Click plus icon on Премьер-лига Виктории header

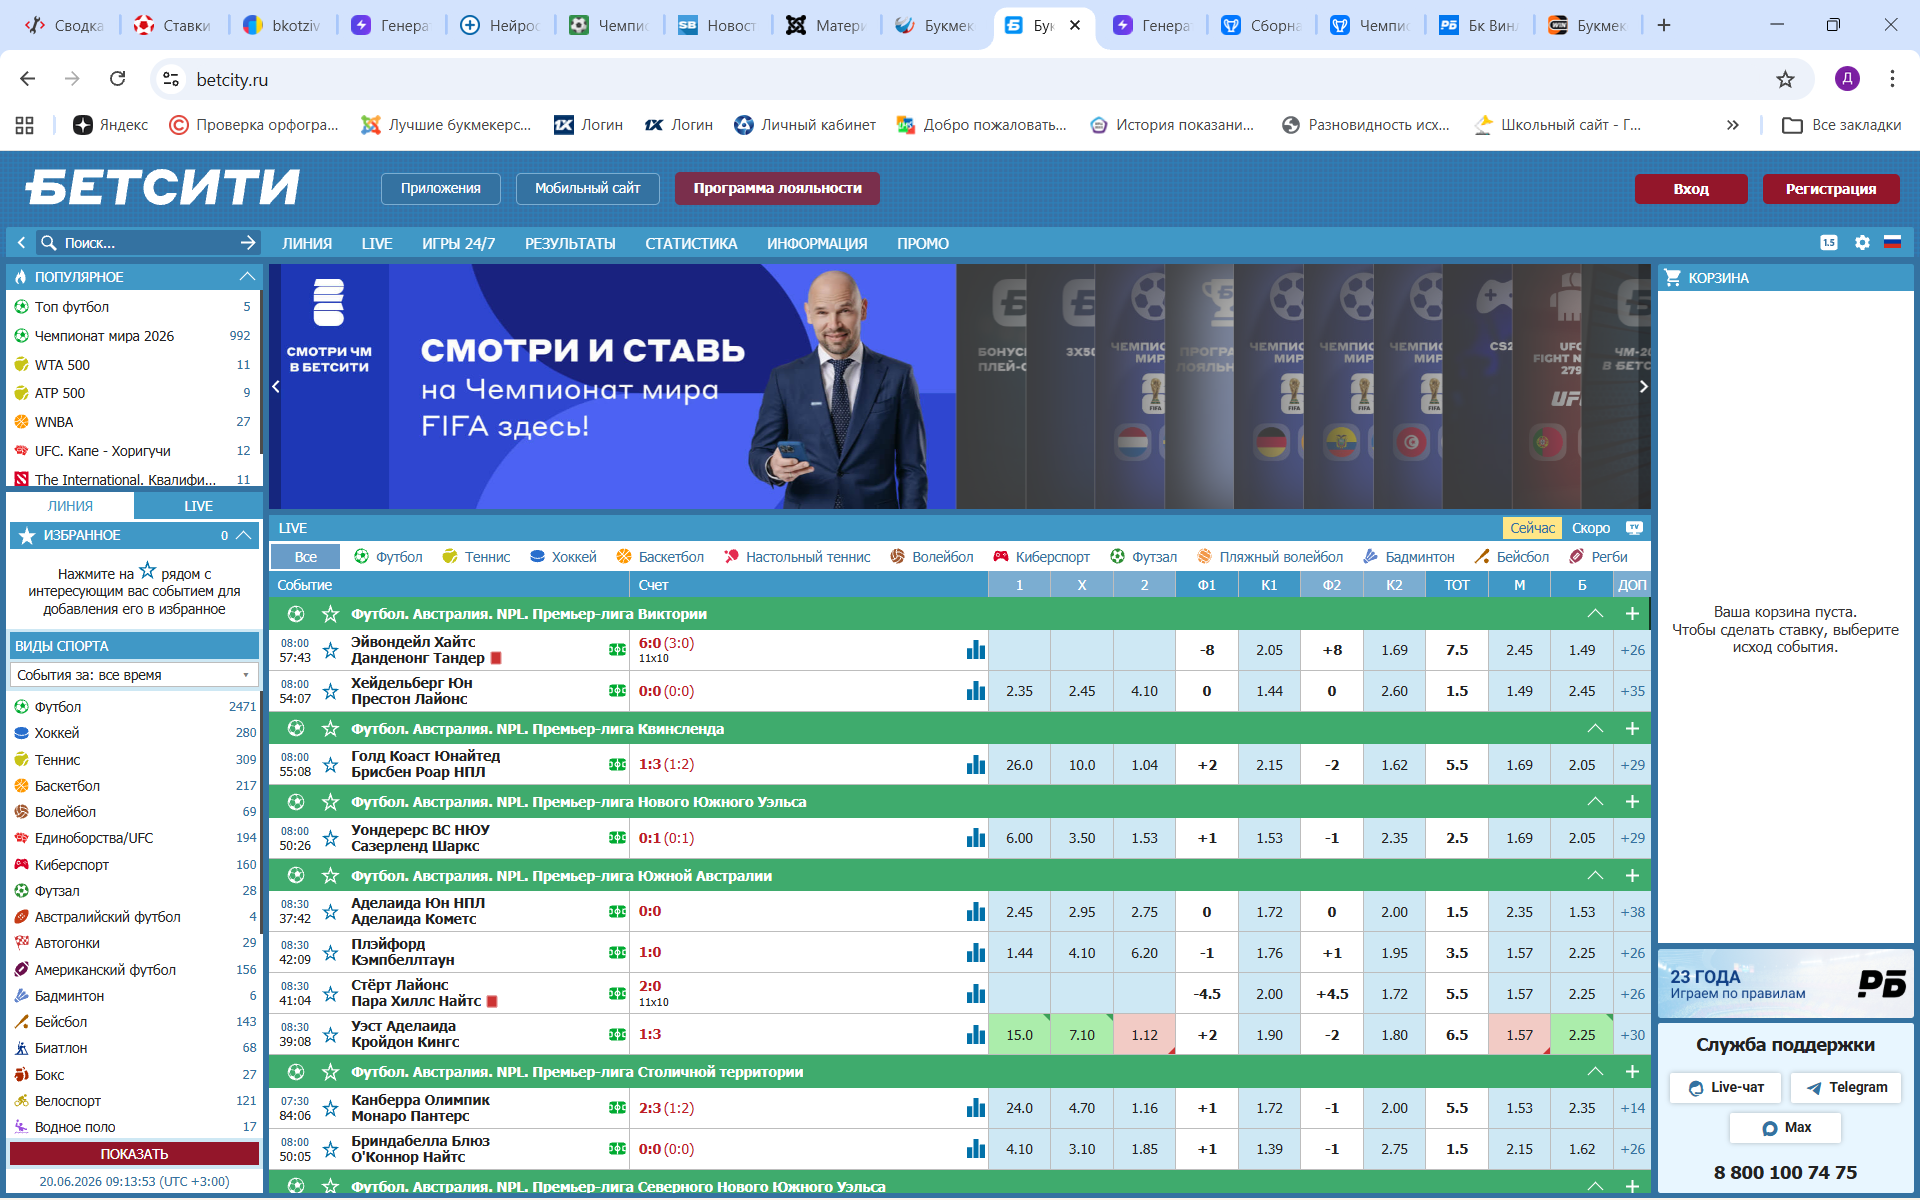click(1632, 614)
